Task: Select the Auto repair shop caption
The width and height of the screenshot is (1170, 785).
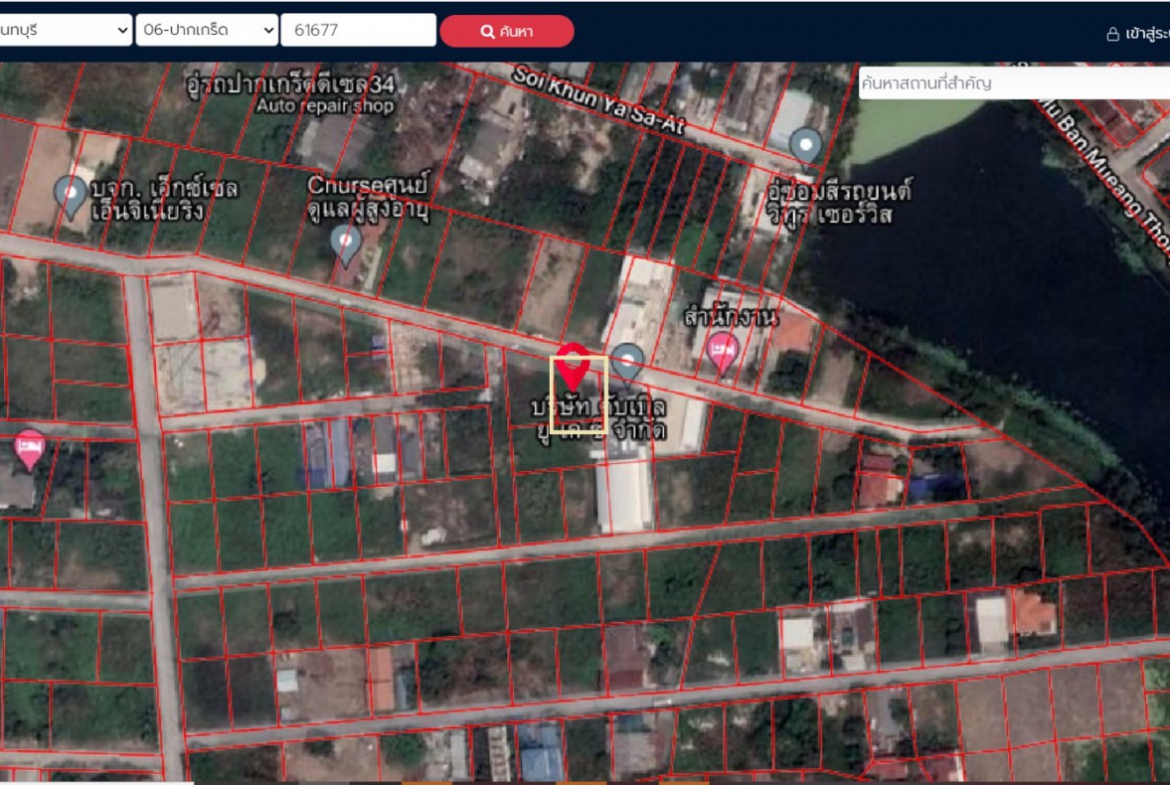Action: 325,106
